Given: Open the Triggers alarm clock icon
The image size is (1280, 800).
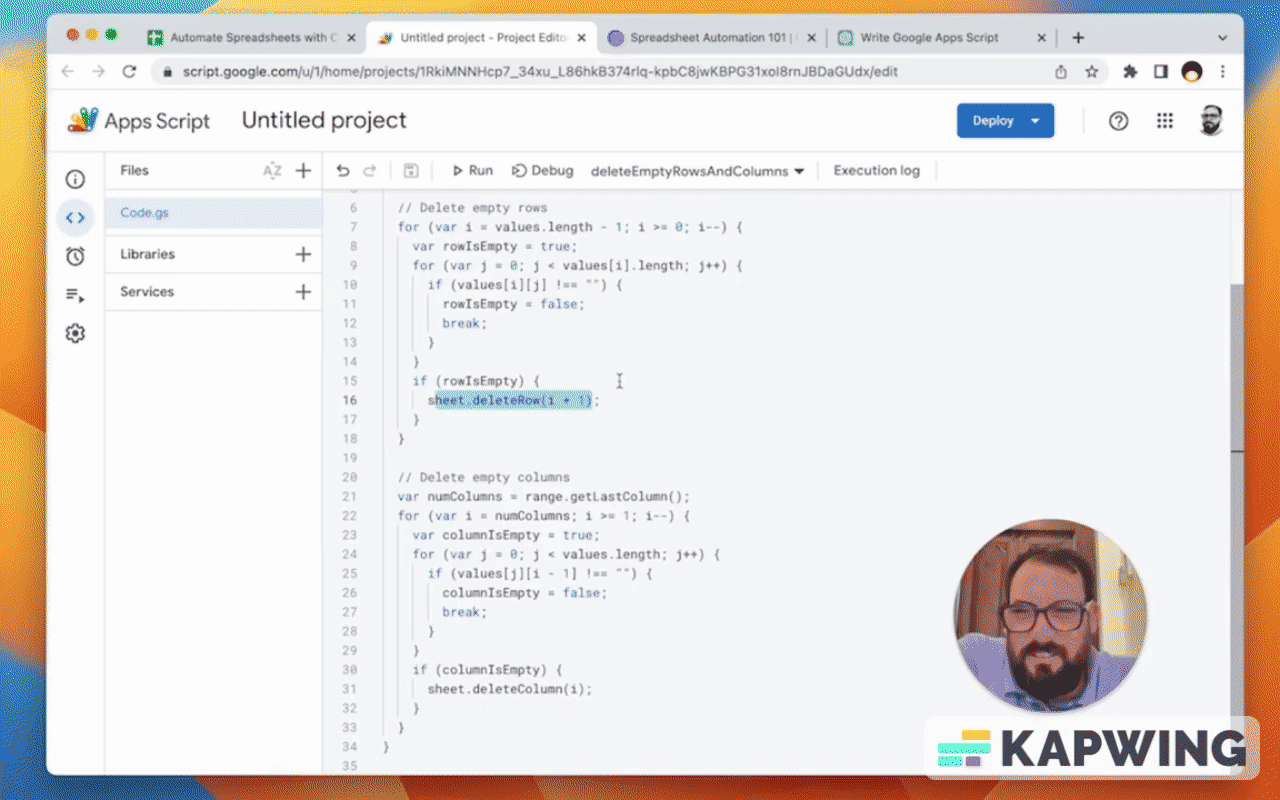Looking at the screenshot, I should point(75,256).
